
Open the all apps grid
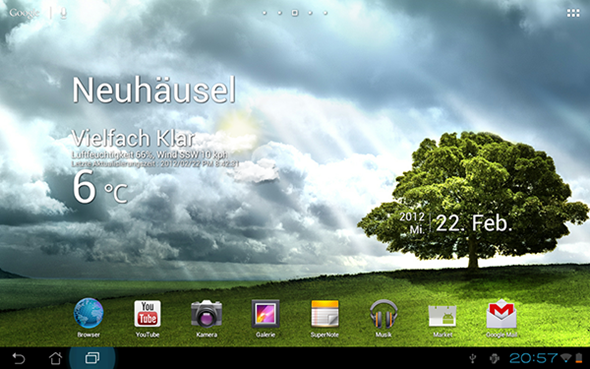pyautogui.click(x=573, y=13)
